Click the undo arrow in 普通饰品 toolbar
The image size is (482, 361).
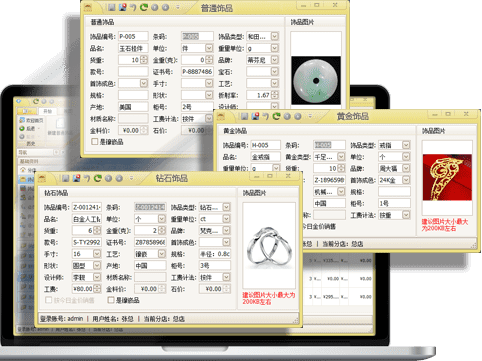coord(133,7)
